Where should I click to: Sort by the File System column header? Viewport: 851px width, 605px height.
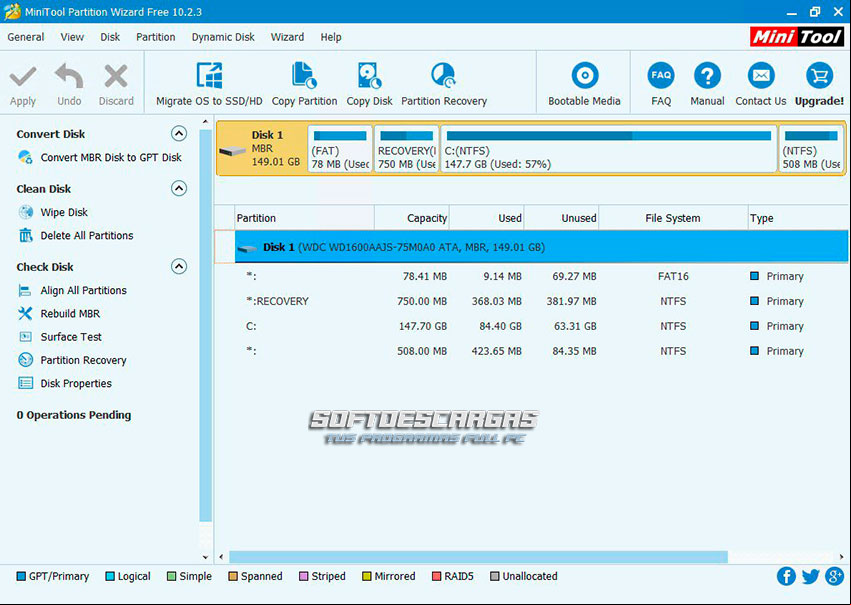673,218
